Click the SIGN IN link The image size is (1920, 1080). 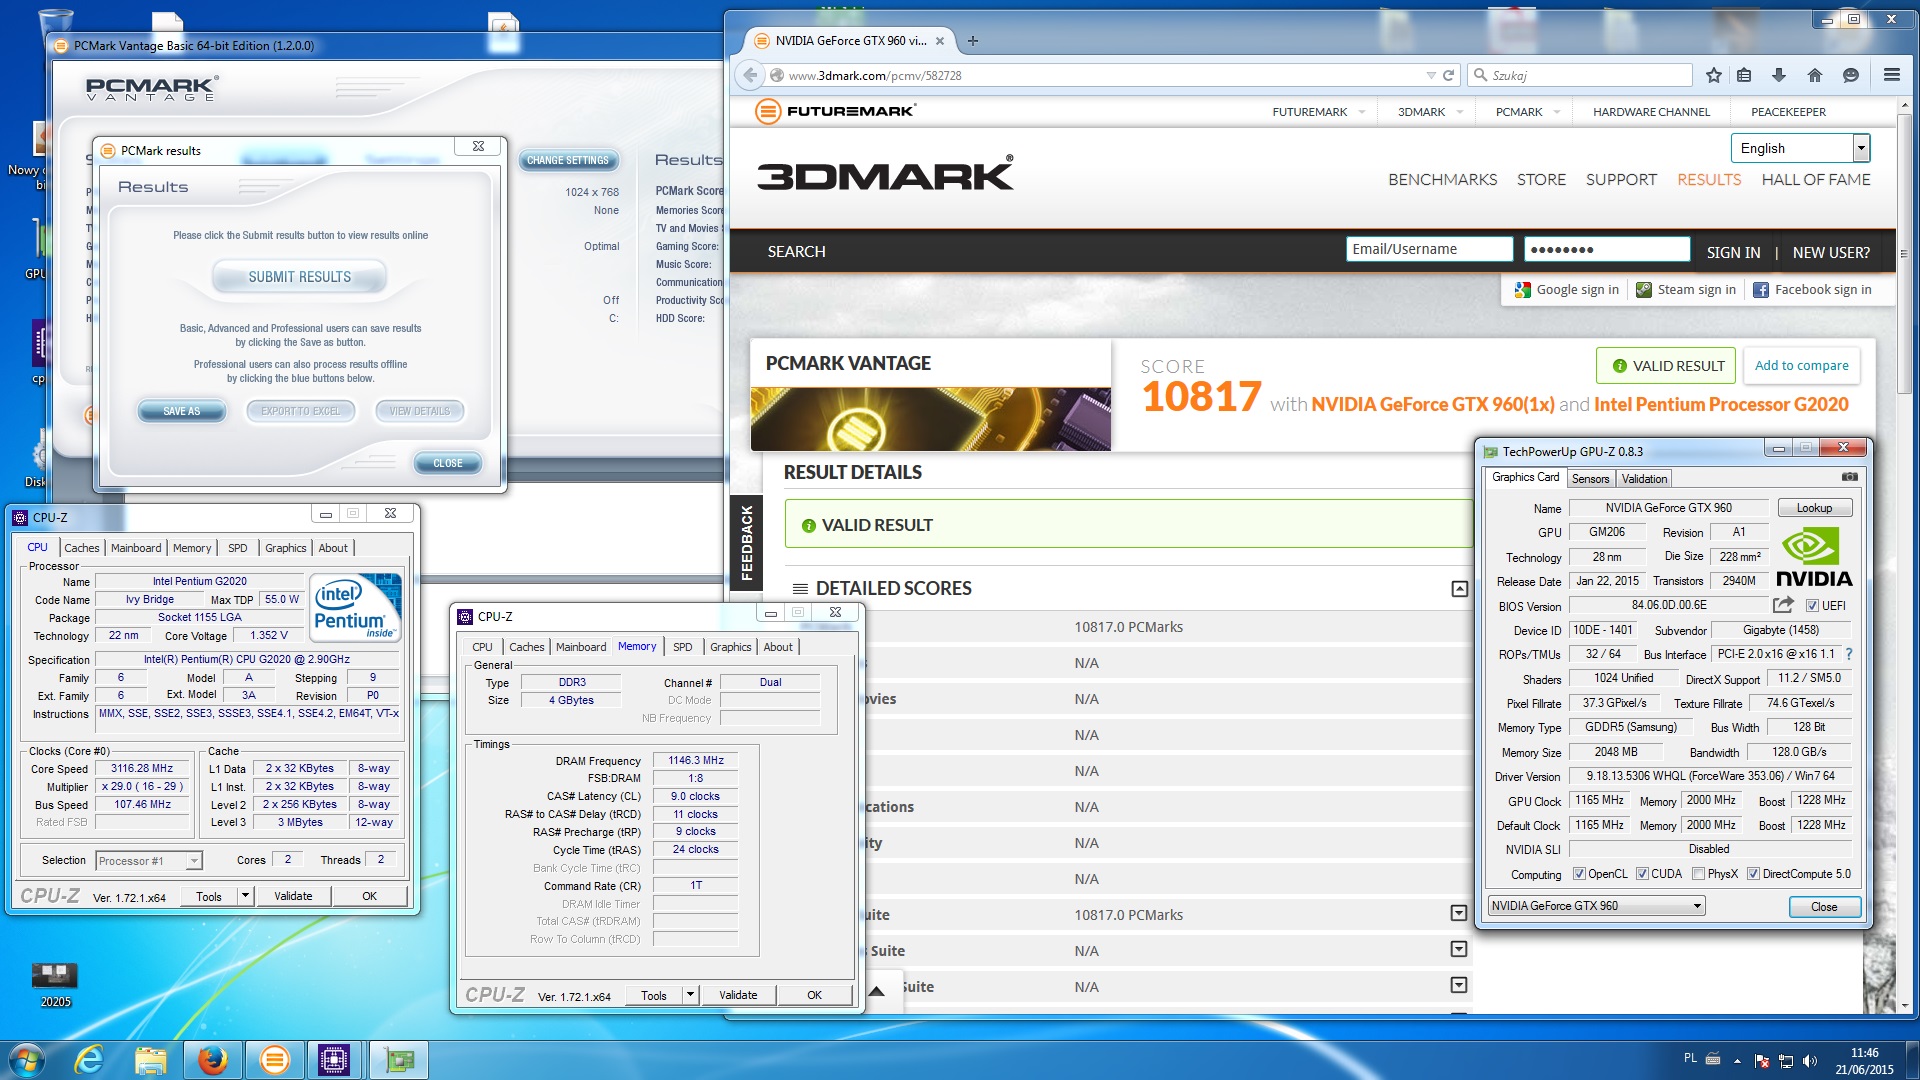(x=1733, y=253)
